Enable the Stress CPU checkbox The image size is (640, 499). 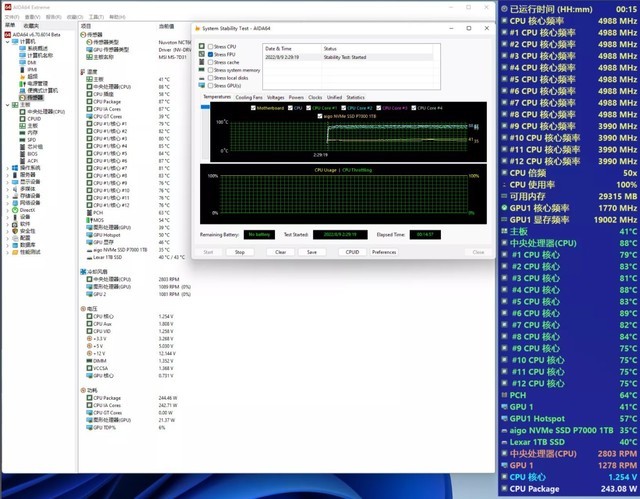point(211,47)
